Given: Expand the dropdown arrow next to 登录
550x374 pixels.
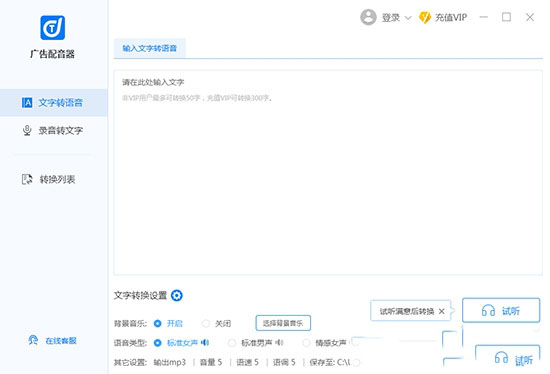Looking at the screenshot, I should (x=408, y=18).
